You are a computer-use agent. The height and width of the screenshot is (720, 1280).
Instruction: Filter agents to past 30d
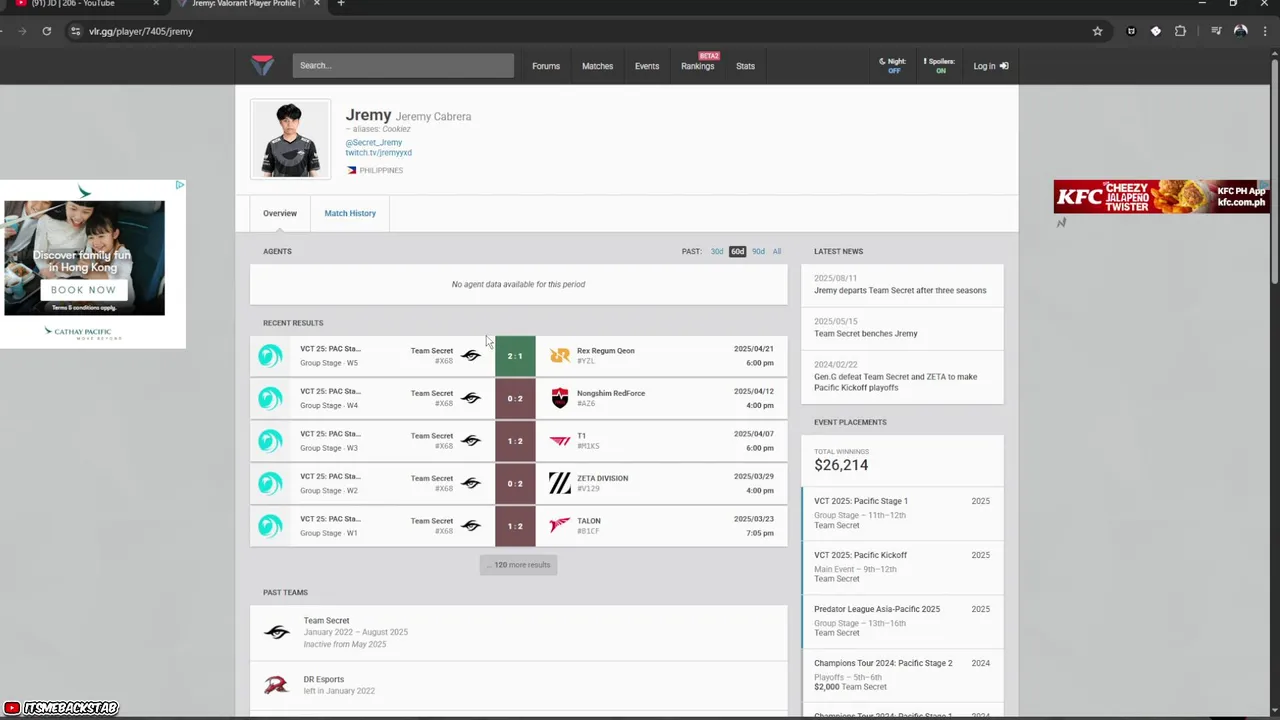(x=717, y=251)
